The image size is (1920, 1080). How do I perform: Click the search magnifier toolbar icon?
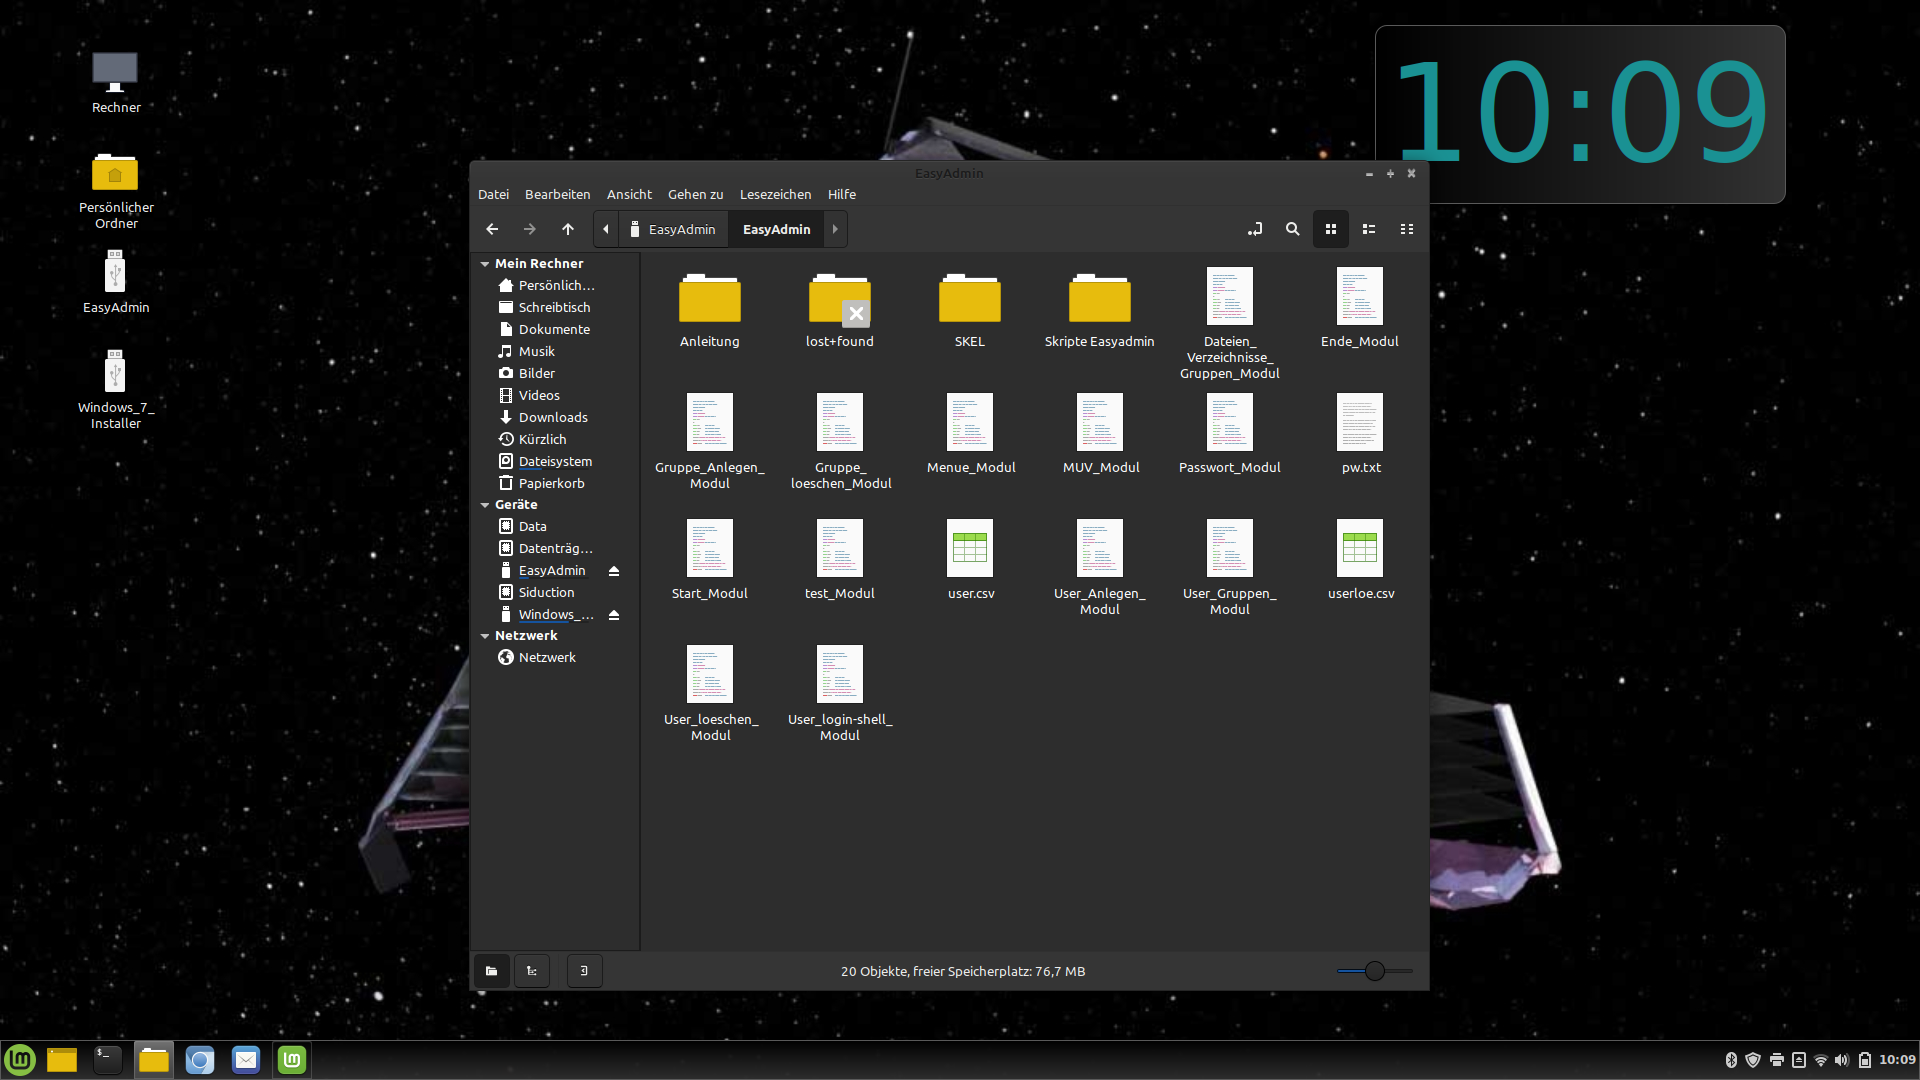[1292, 229]
